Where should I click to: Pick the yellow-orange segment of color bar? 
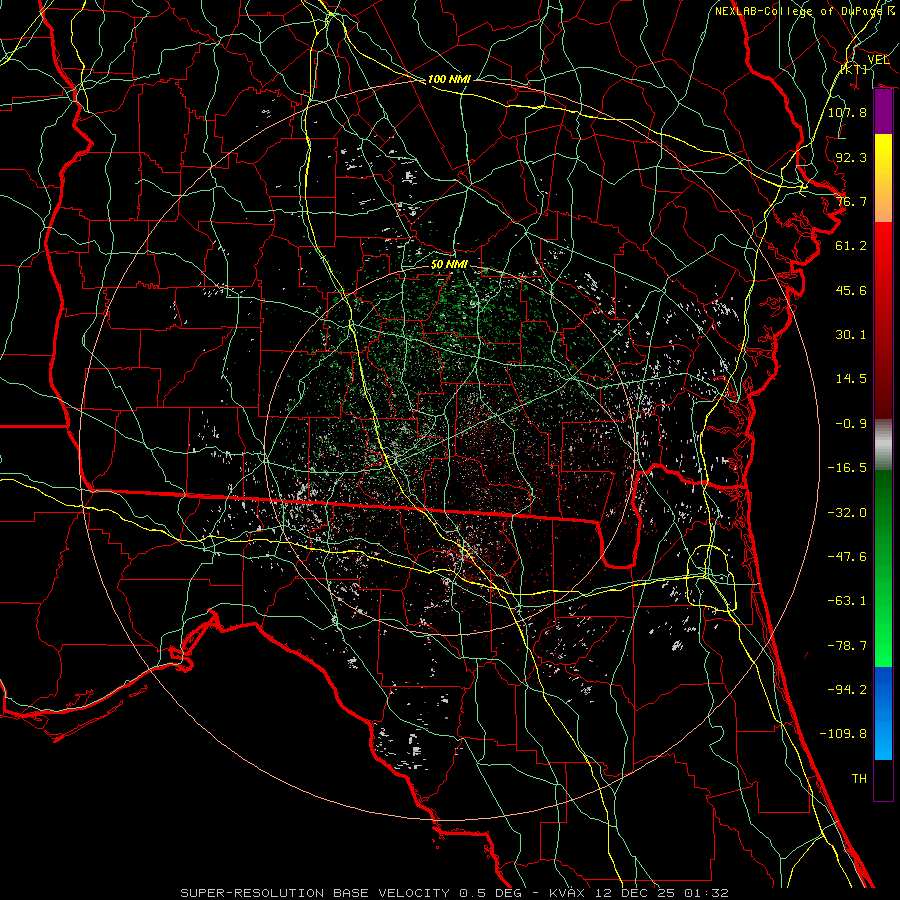pyautogui.click(x=883, y=178)
